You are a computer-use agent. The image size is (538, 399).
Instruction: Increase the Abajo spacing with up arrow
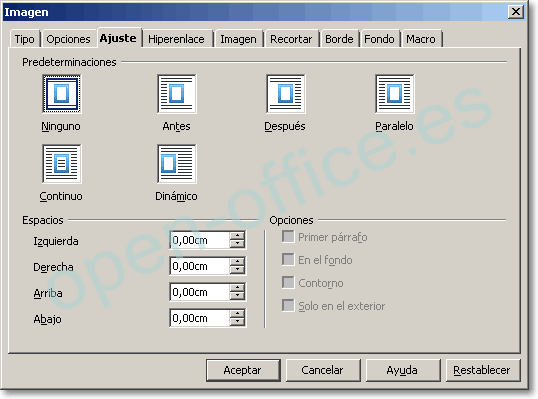tap(237, 314)
